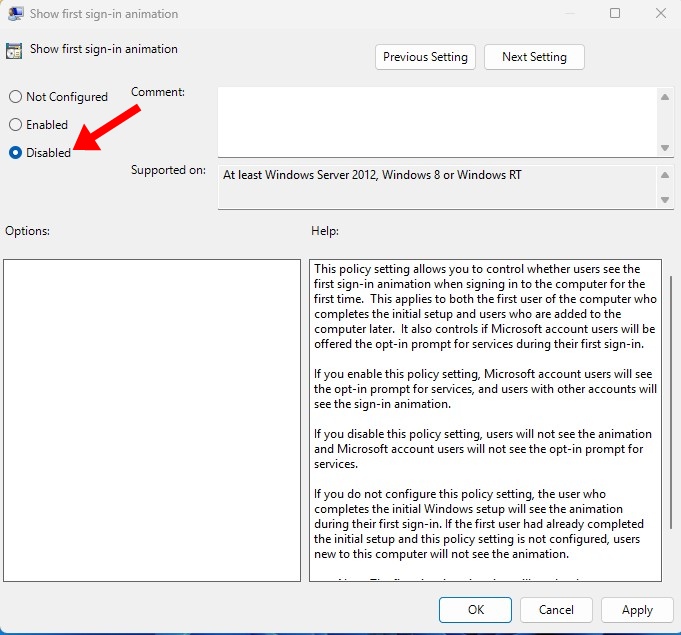Maximize the policy dialog window
The image size is (681, 635).
[615, 13]
